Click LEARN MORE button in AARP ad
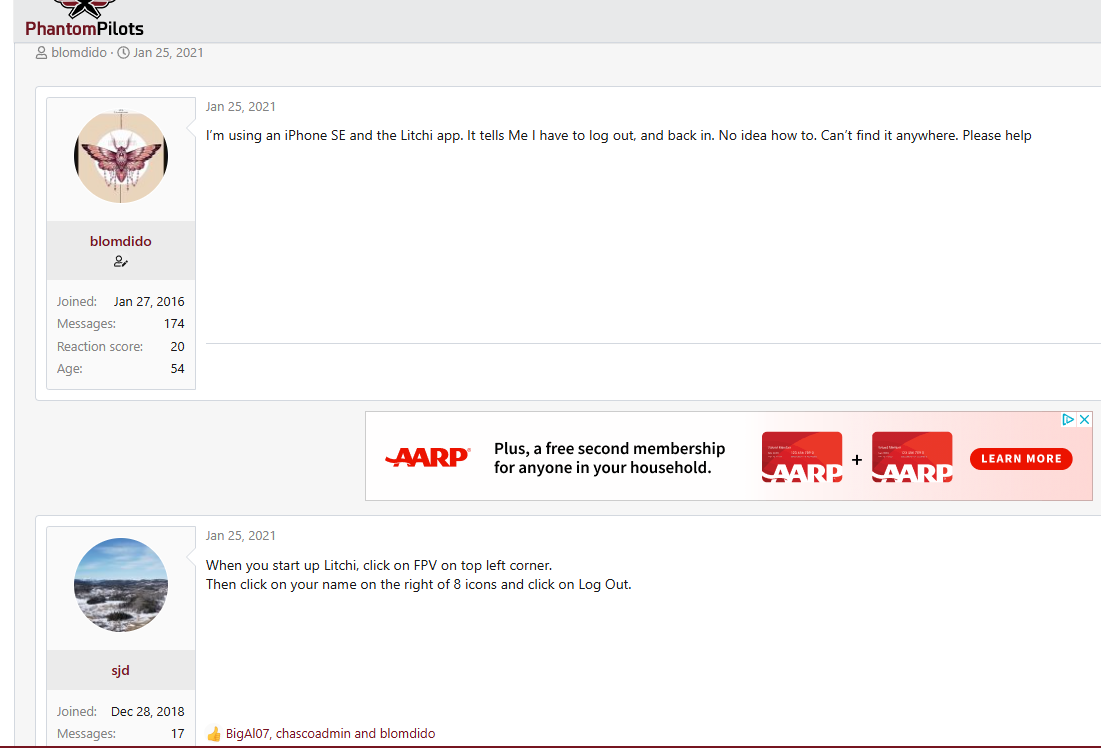 [1021, 459]
